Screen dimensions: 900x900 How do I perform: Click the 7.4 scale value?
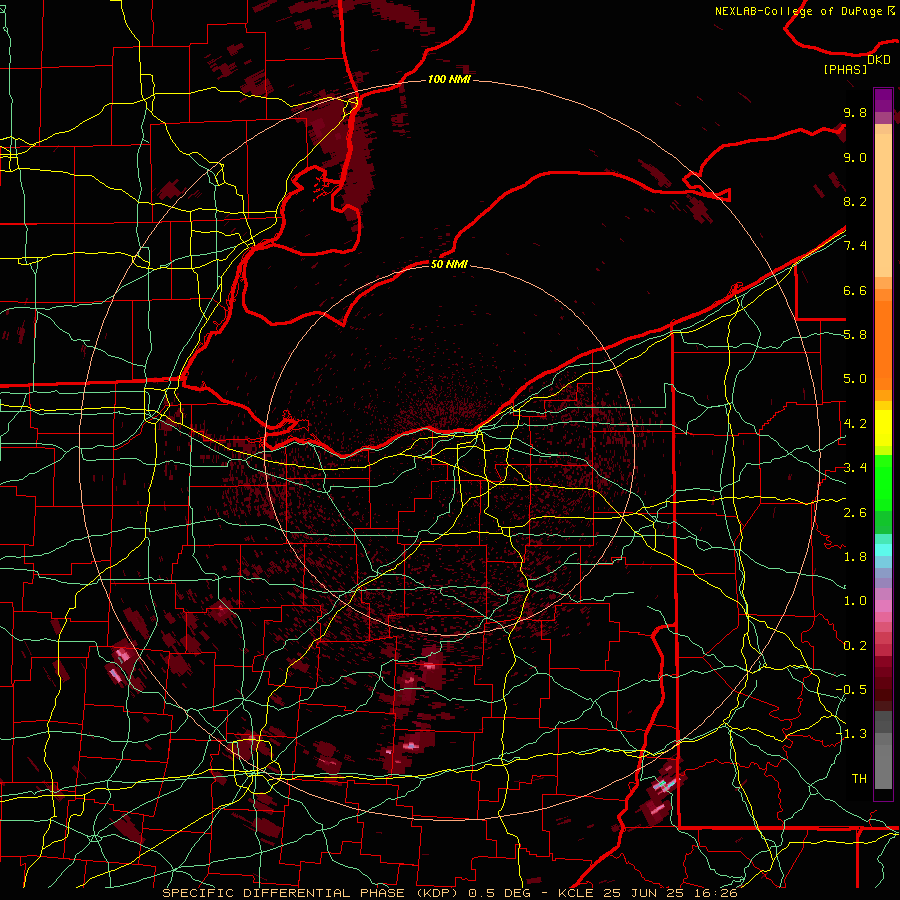point(855,246)
